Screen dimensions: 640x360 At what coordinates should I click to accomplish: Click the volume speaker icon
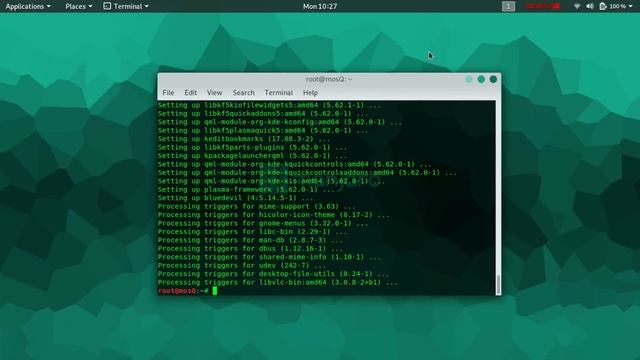(x=590, y=6)
